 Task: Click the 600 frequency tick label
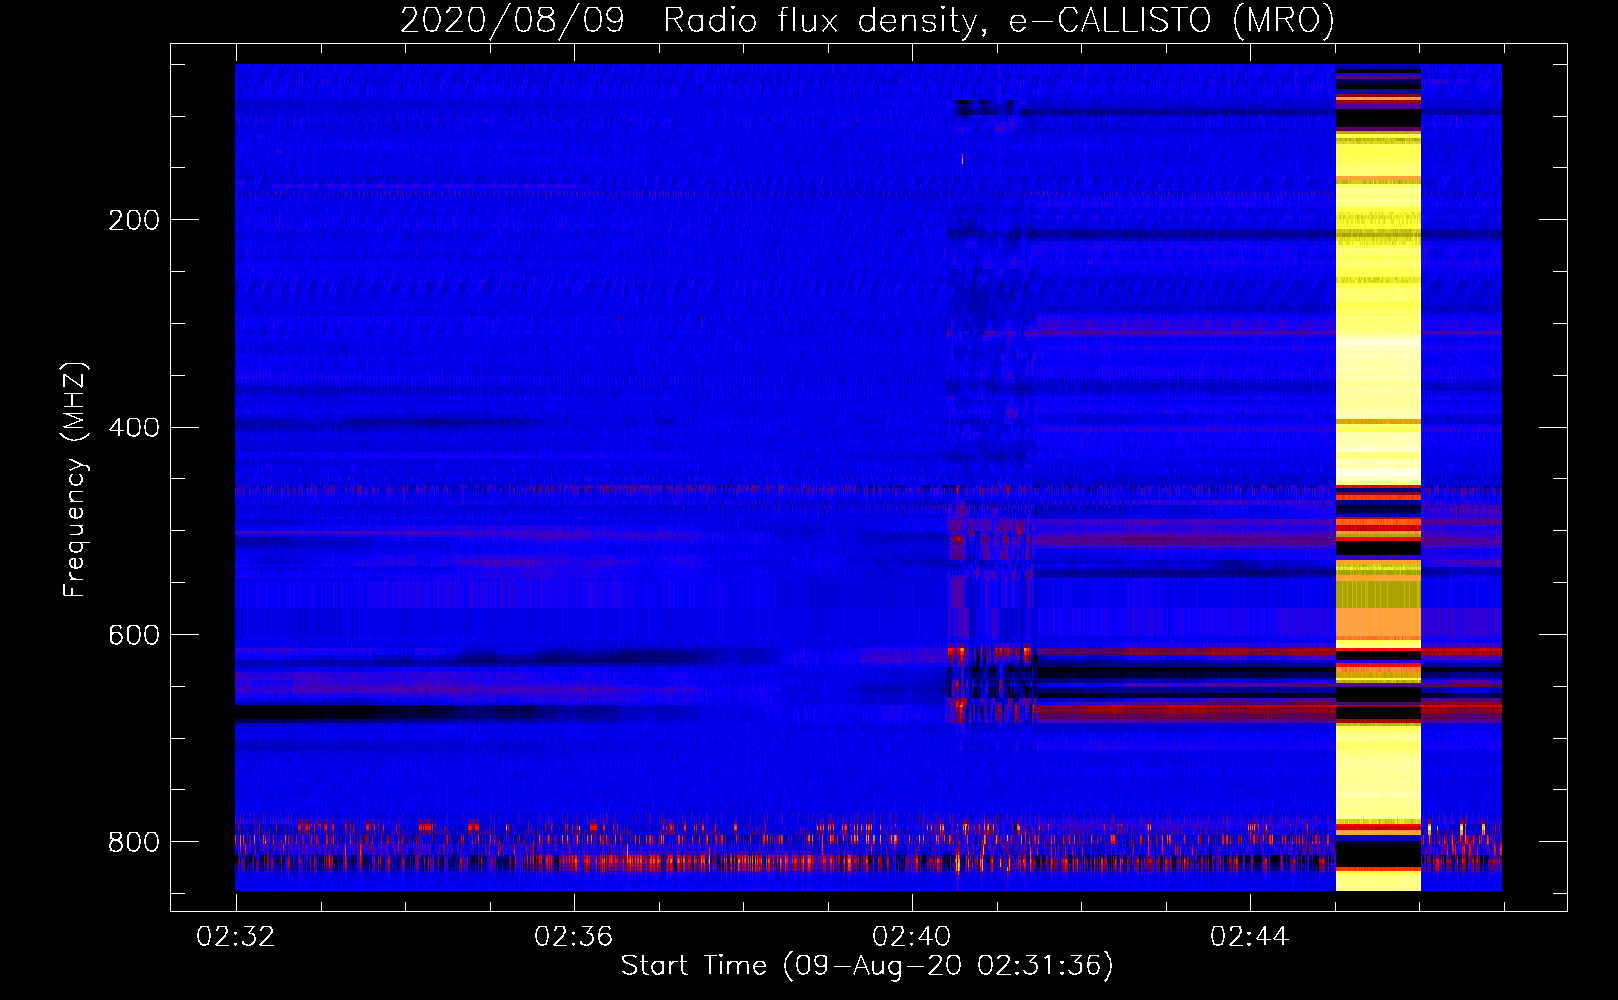134,636
